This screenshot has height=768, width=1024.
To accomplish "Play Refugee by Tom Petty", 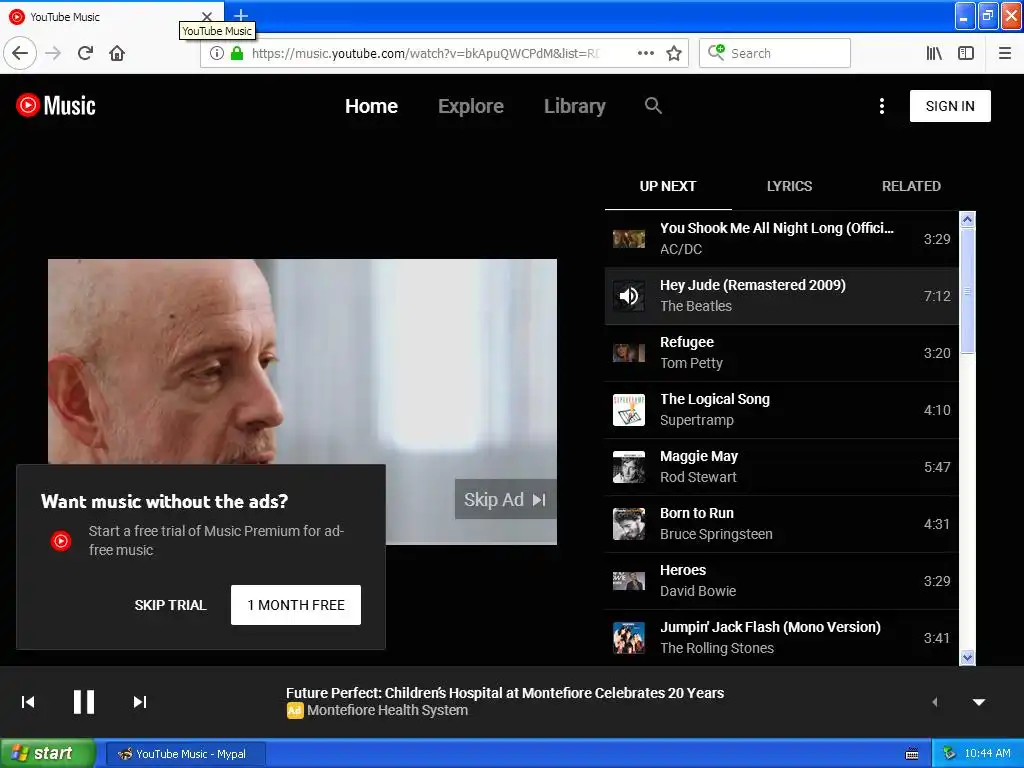I will tap(781, 353).
